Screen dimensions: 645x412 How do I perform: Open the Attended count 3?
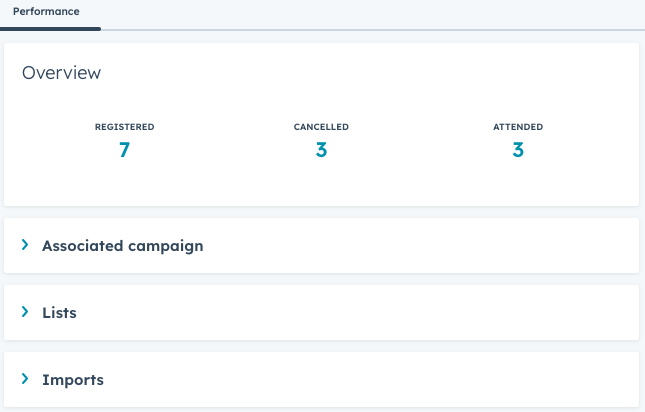pyautogui.click(x=518, y=150)
